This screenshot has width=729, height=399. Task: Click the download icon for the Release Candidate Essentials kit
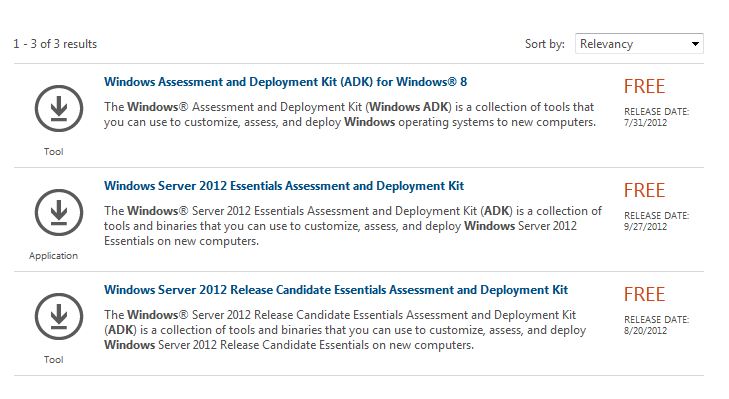coord(59,317)
